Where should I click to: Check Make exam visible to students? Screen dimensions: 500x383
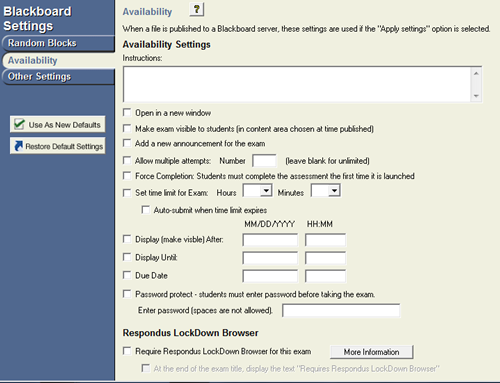(127, 128)
